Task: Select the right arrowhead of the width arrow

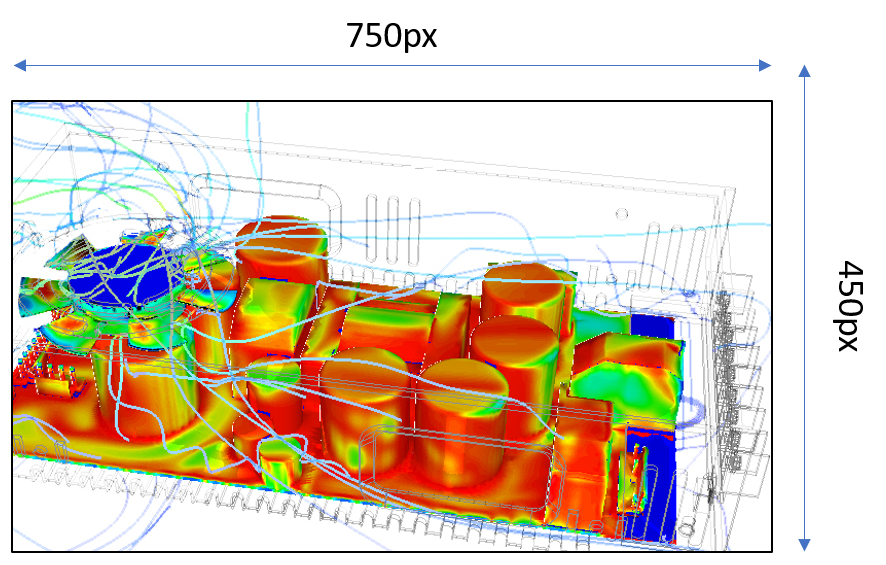Action: click(765, 66)
